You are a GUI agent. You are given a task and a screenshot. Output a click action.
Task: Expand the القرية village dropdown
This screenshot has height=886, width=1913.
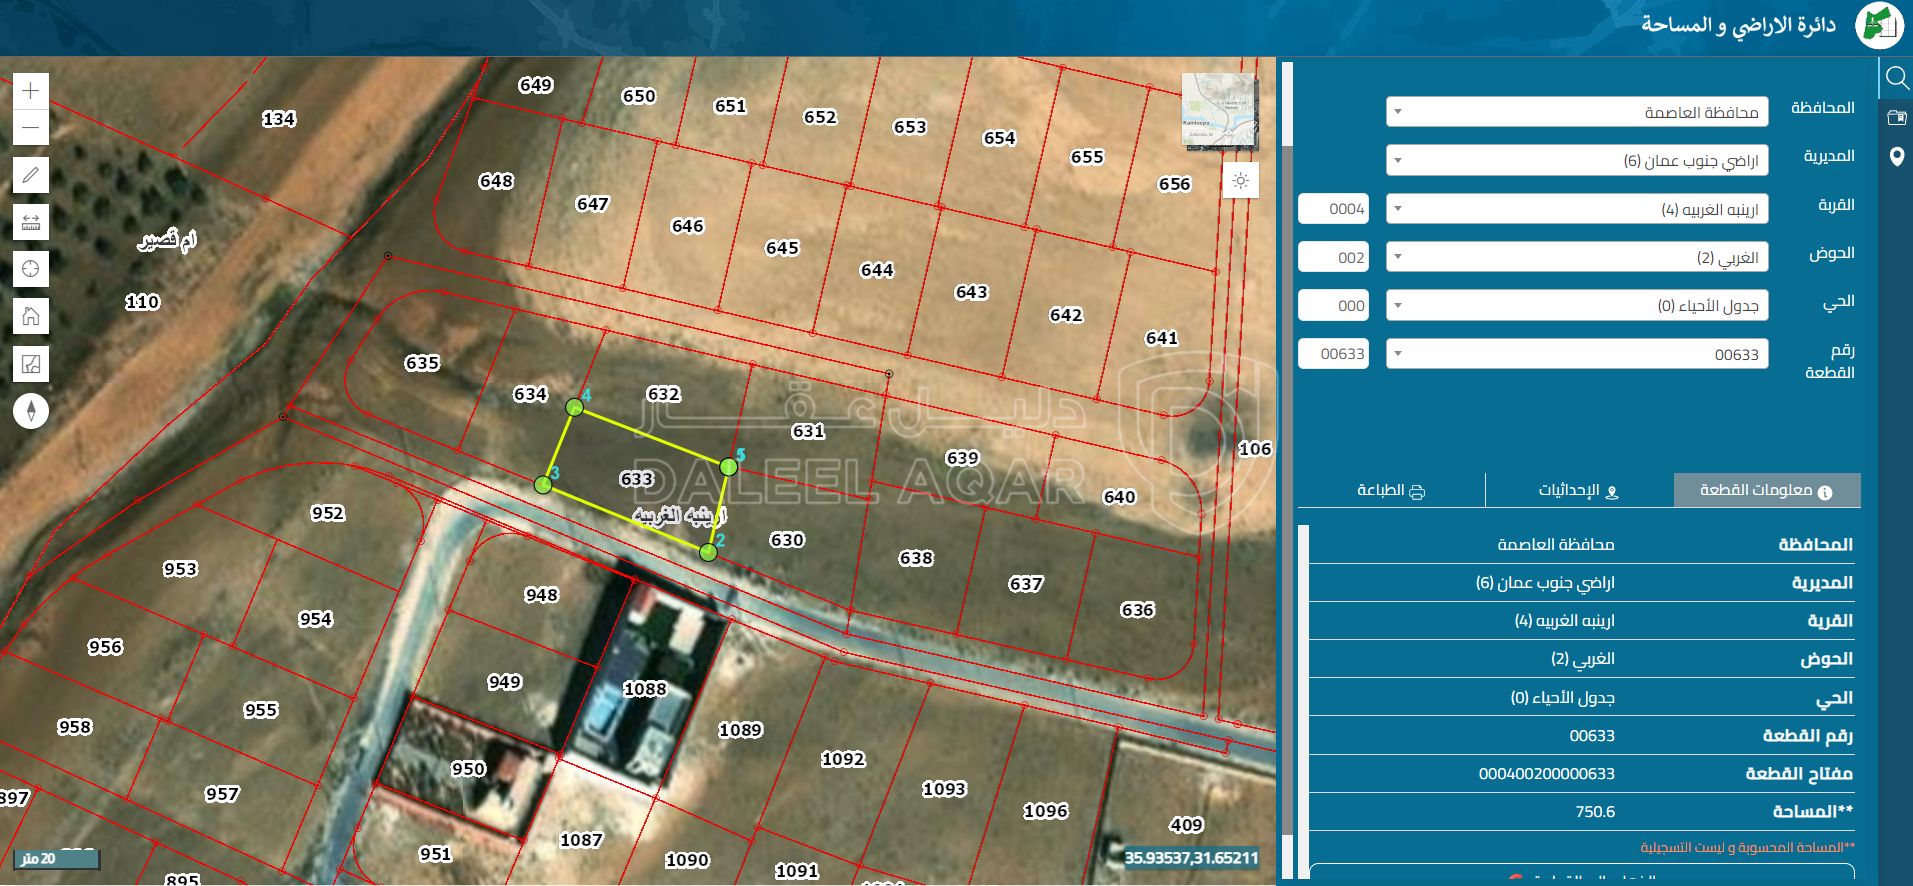[x=1576, y=209]
